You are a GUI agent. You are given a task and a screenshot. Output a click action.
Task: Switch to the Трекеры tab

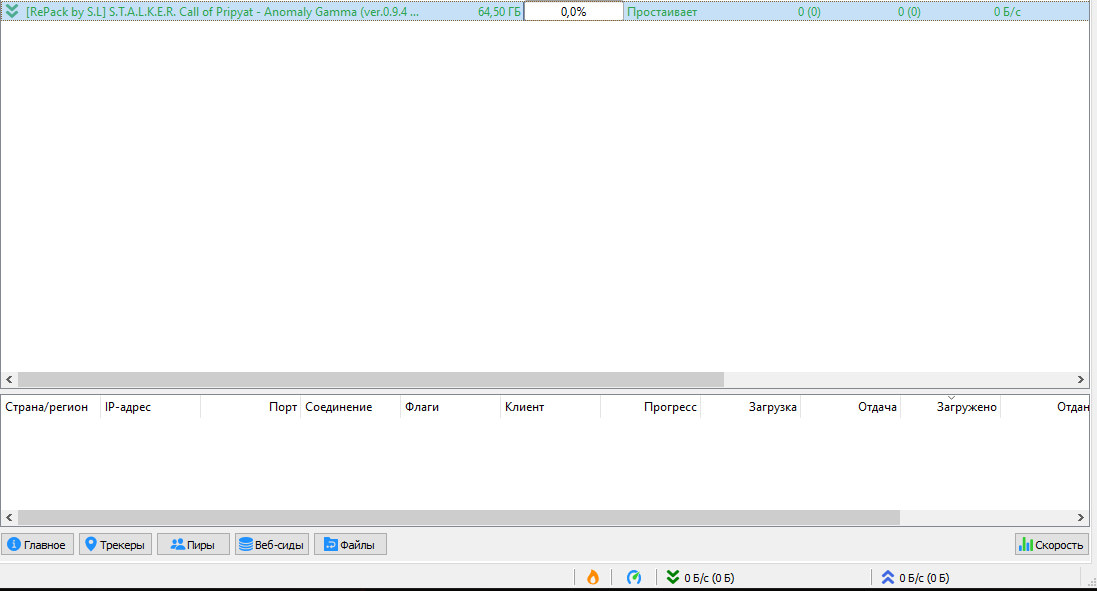115,545
